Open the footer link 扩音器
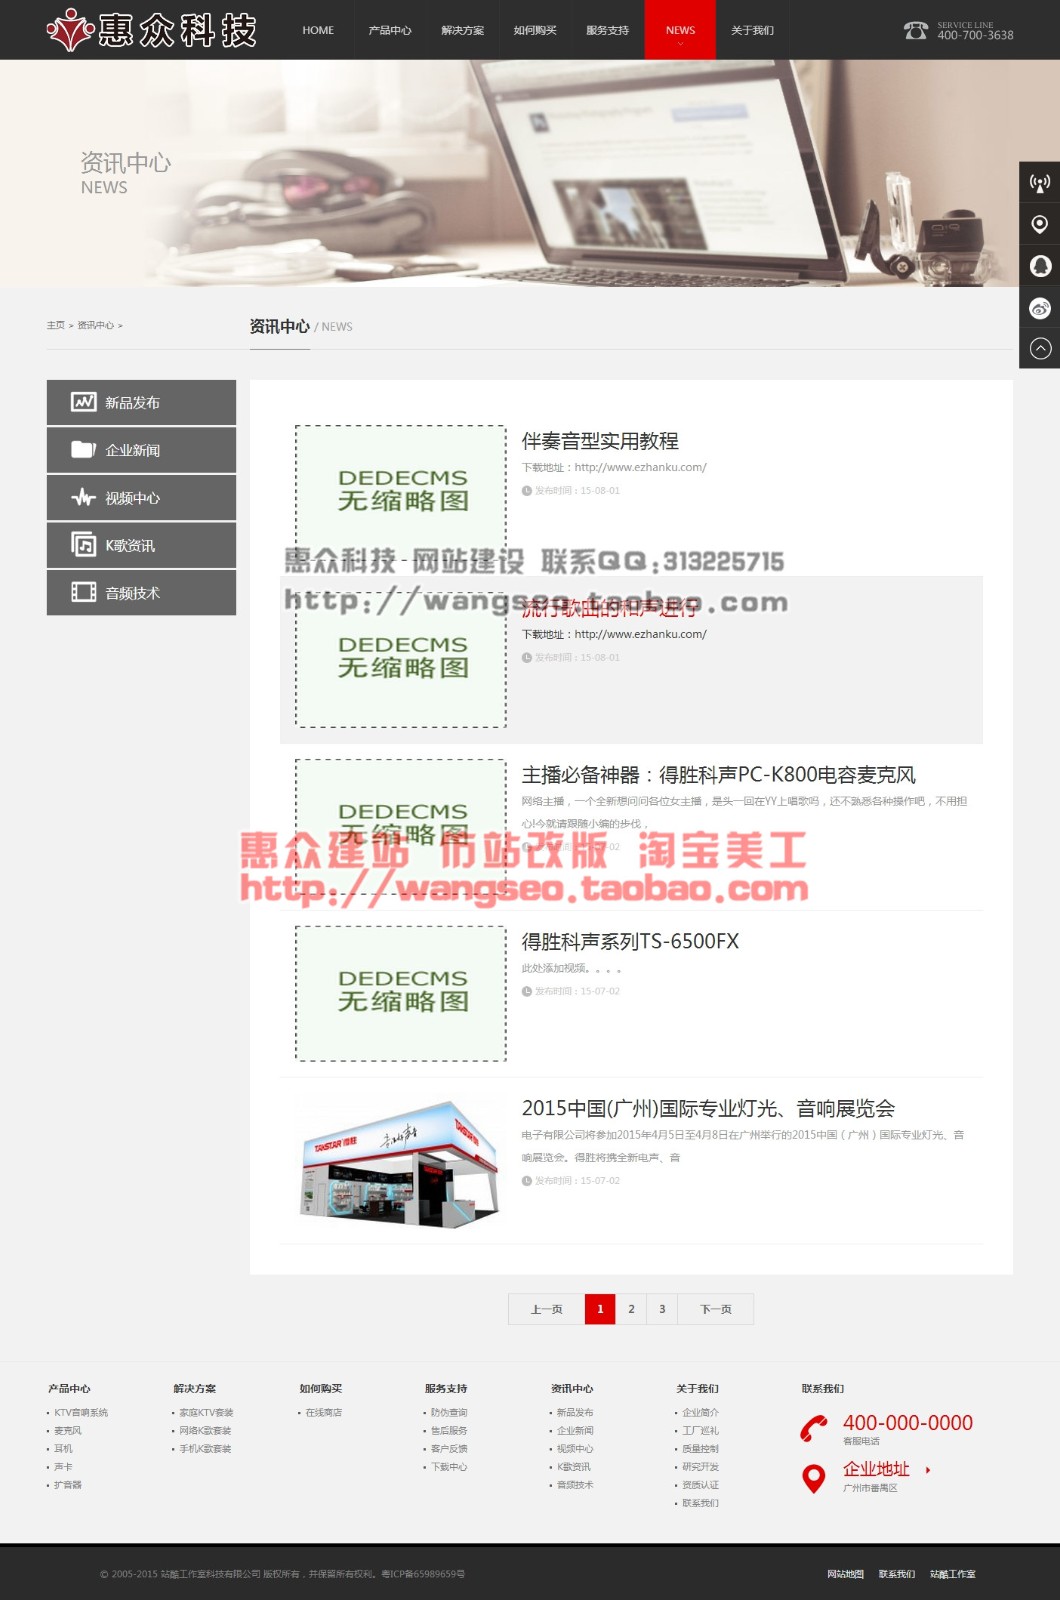Image resolution: width=1060 pixels, height=1600 pixels. click(x=68, y=1485)
